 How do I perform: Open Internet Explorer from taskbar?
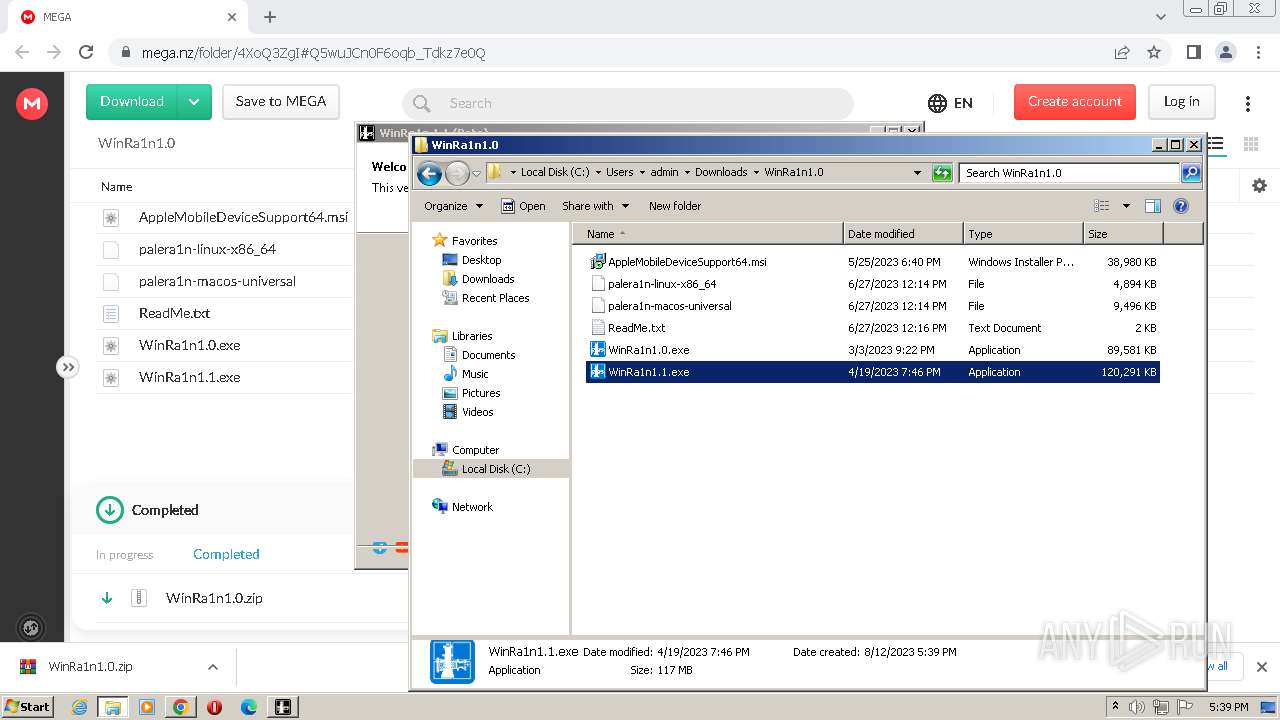click(x=79, y=707)
